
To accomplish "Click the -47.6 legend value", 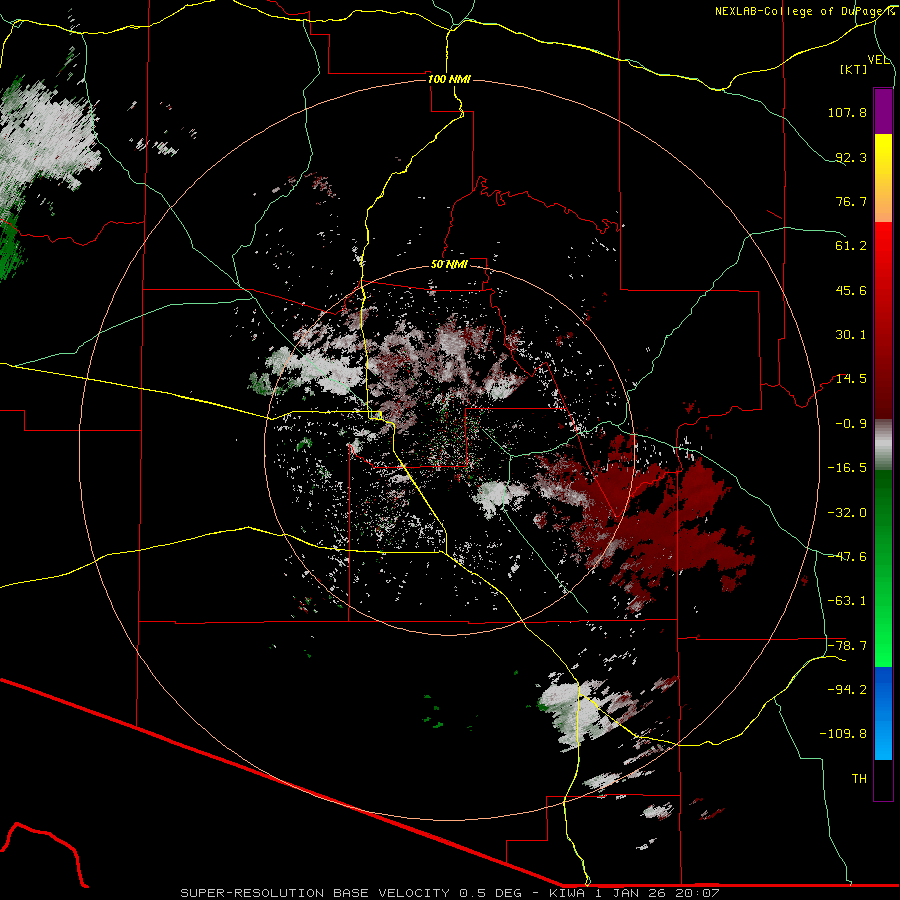I will pyautogui.click(x=847, y=557).
